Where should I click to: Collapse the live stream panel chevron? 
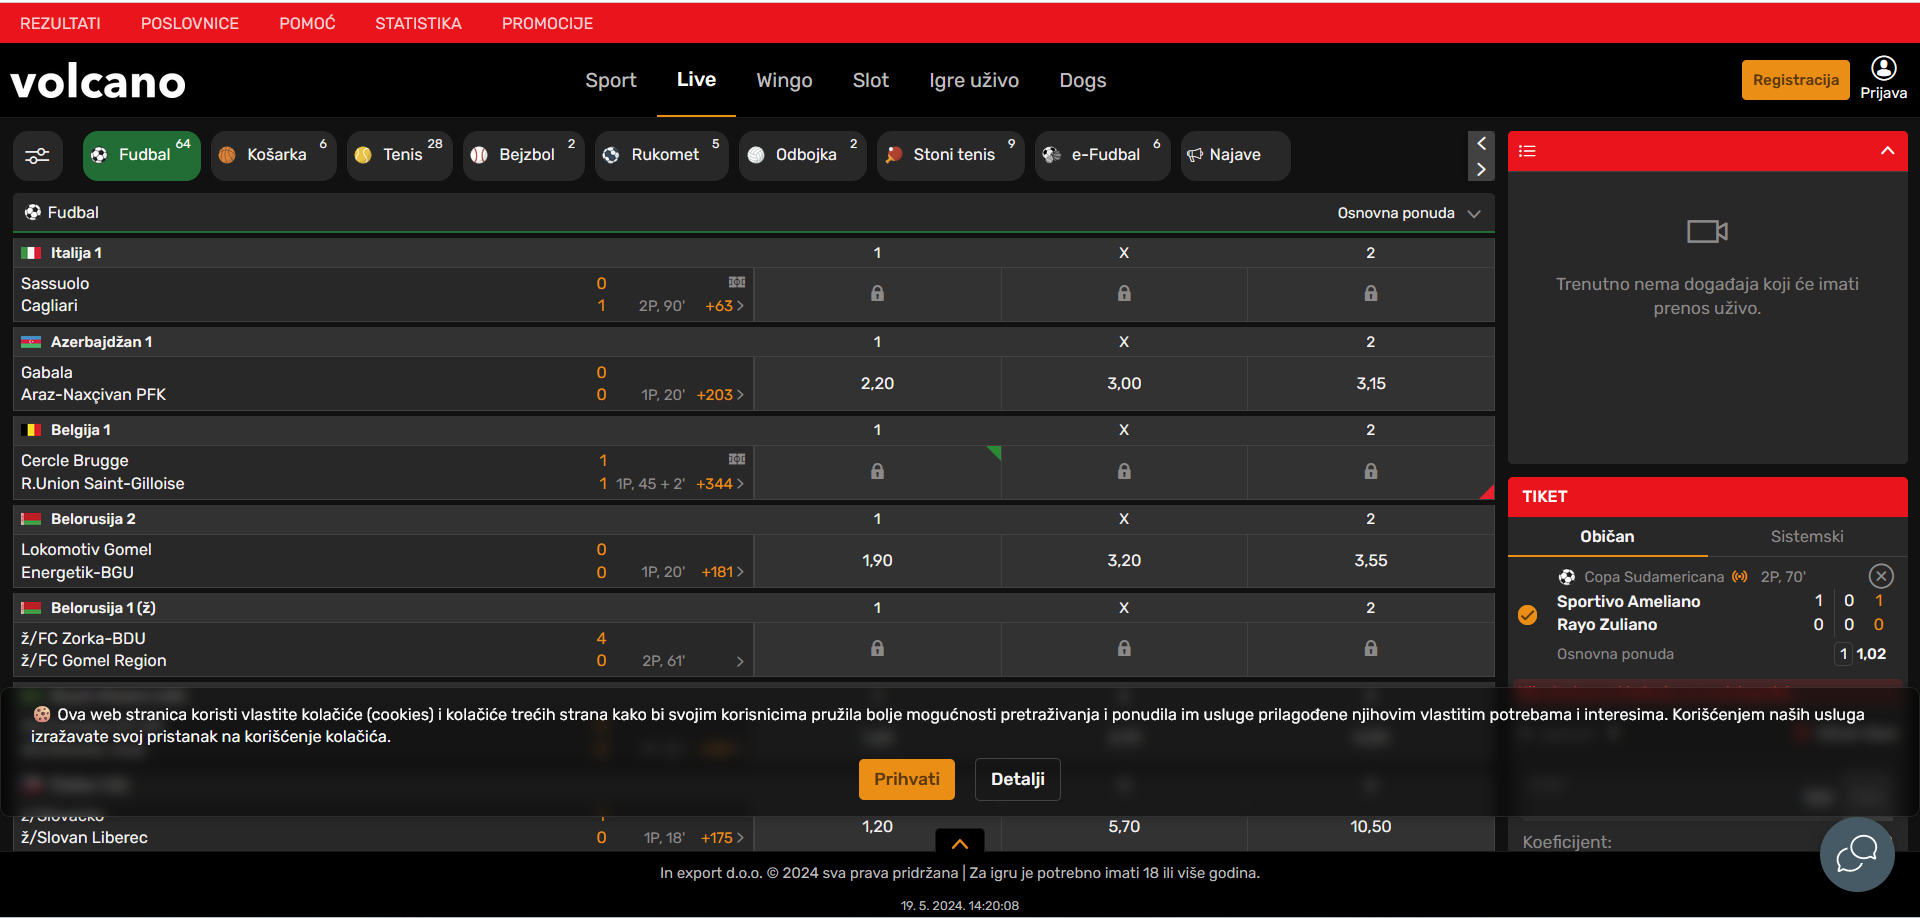pos(1887,151)
